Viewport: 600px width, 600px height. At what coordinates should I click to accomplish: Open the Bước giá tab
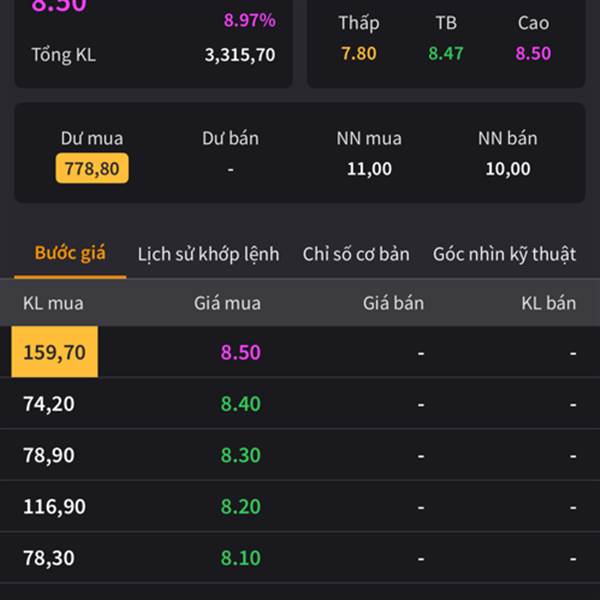70,253
